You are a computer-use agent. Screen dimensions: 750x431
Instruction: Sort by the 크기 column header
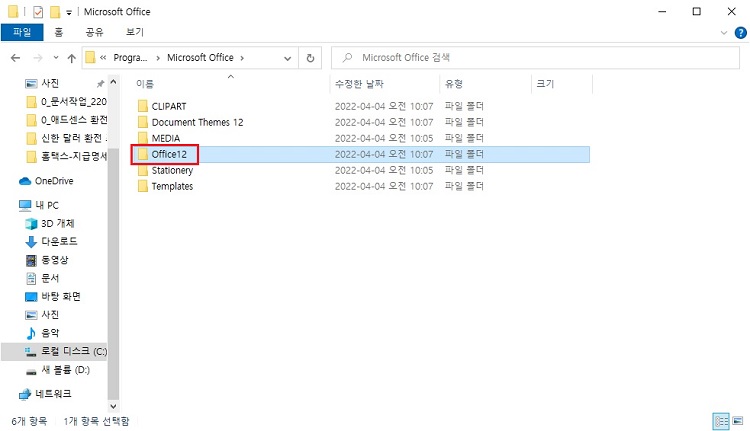click(x=545, y=84)
